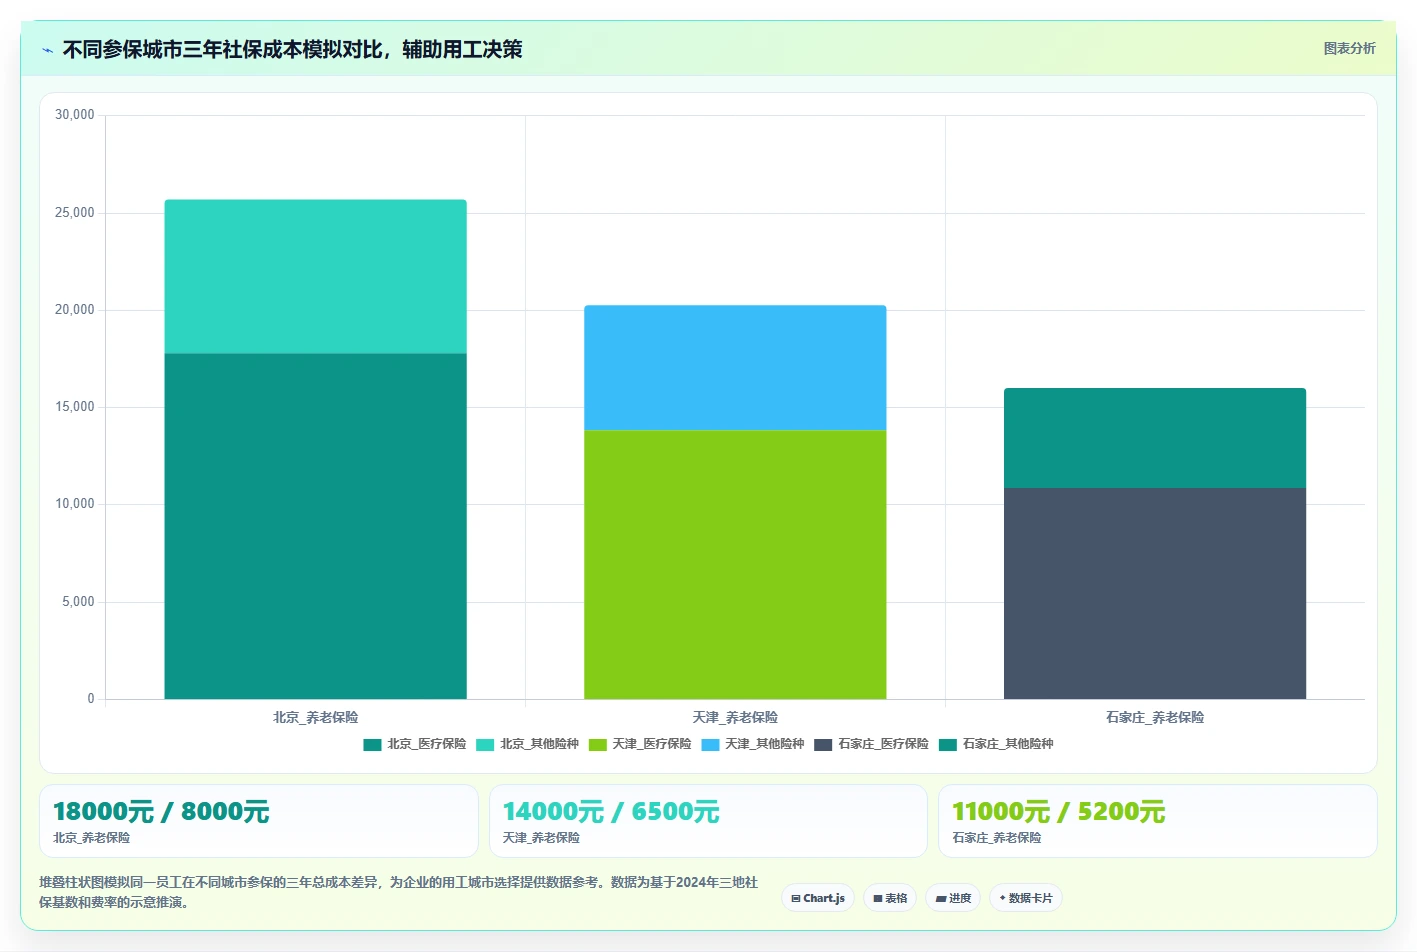Click the green 天津 medical insurance bar
Viewport: 1417px width, 952px height.
coord(735,564)
